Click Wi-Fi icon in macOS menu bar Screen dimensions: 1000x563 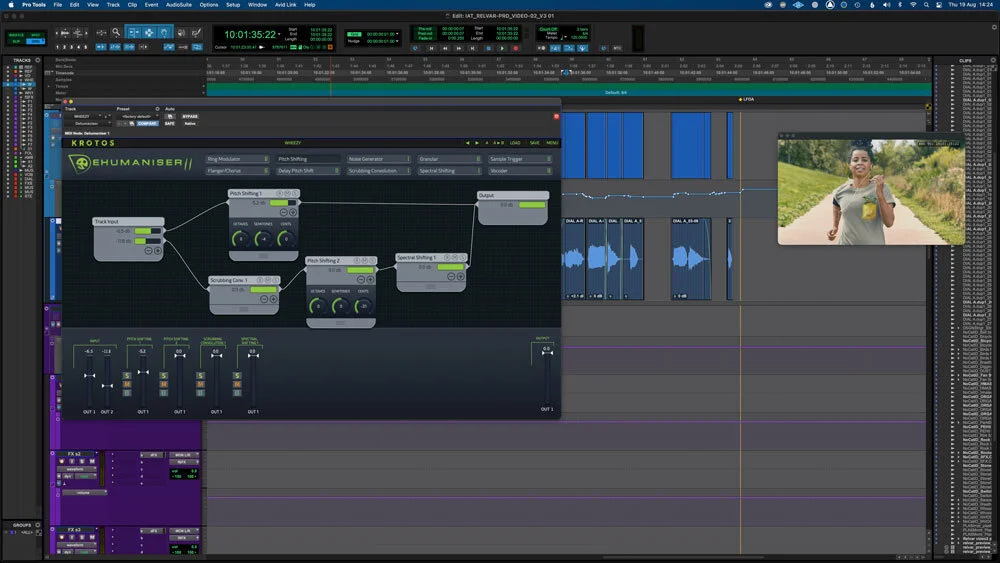coord(913,4)
